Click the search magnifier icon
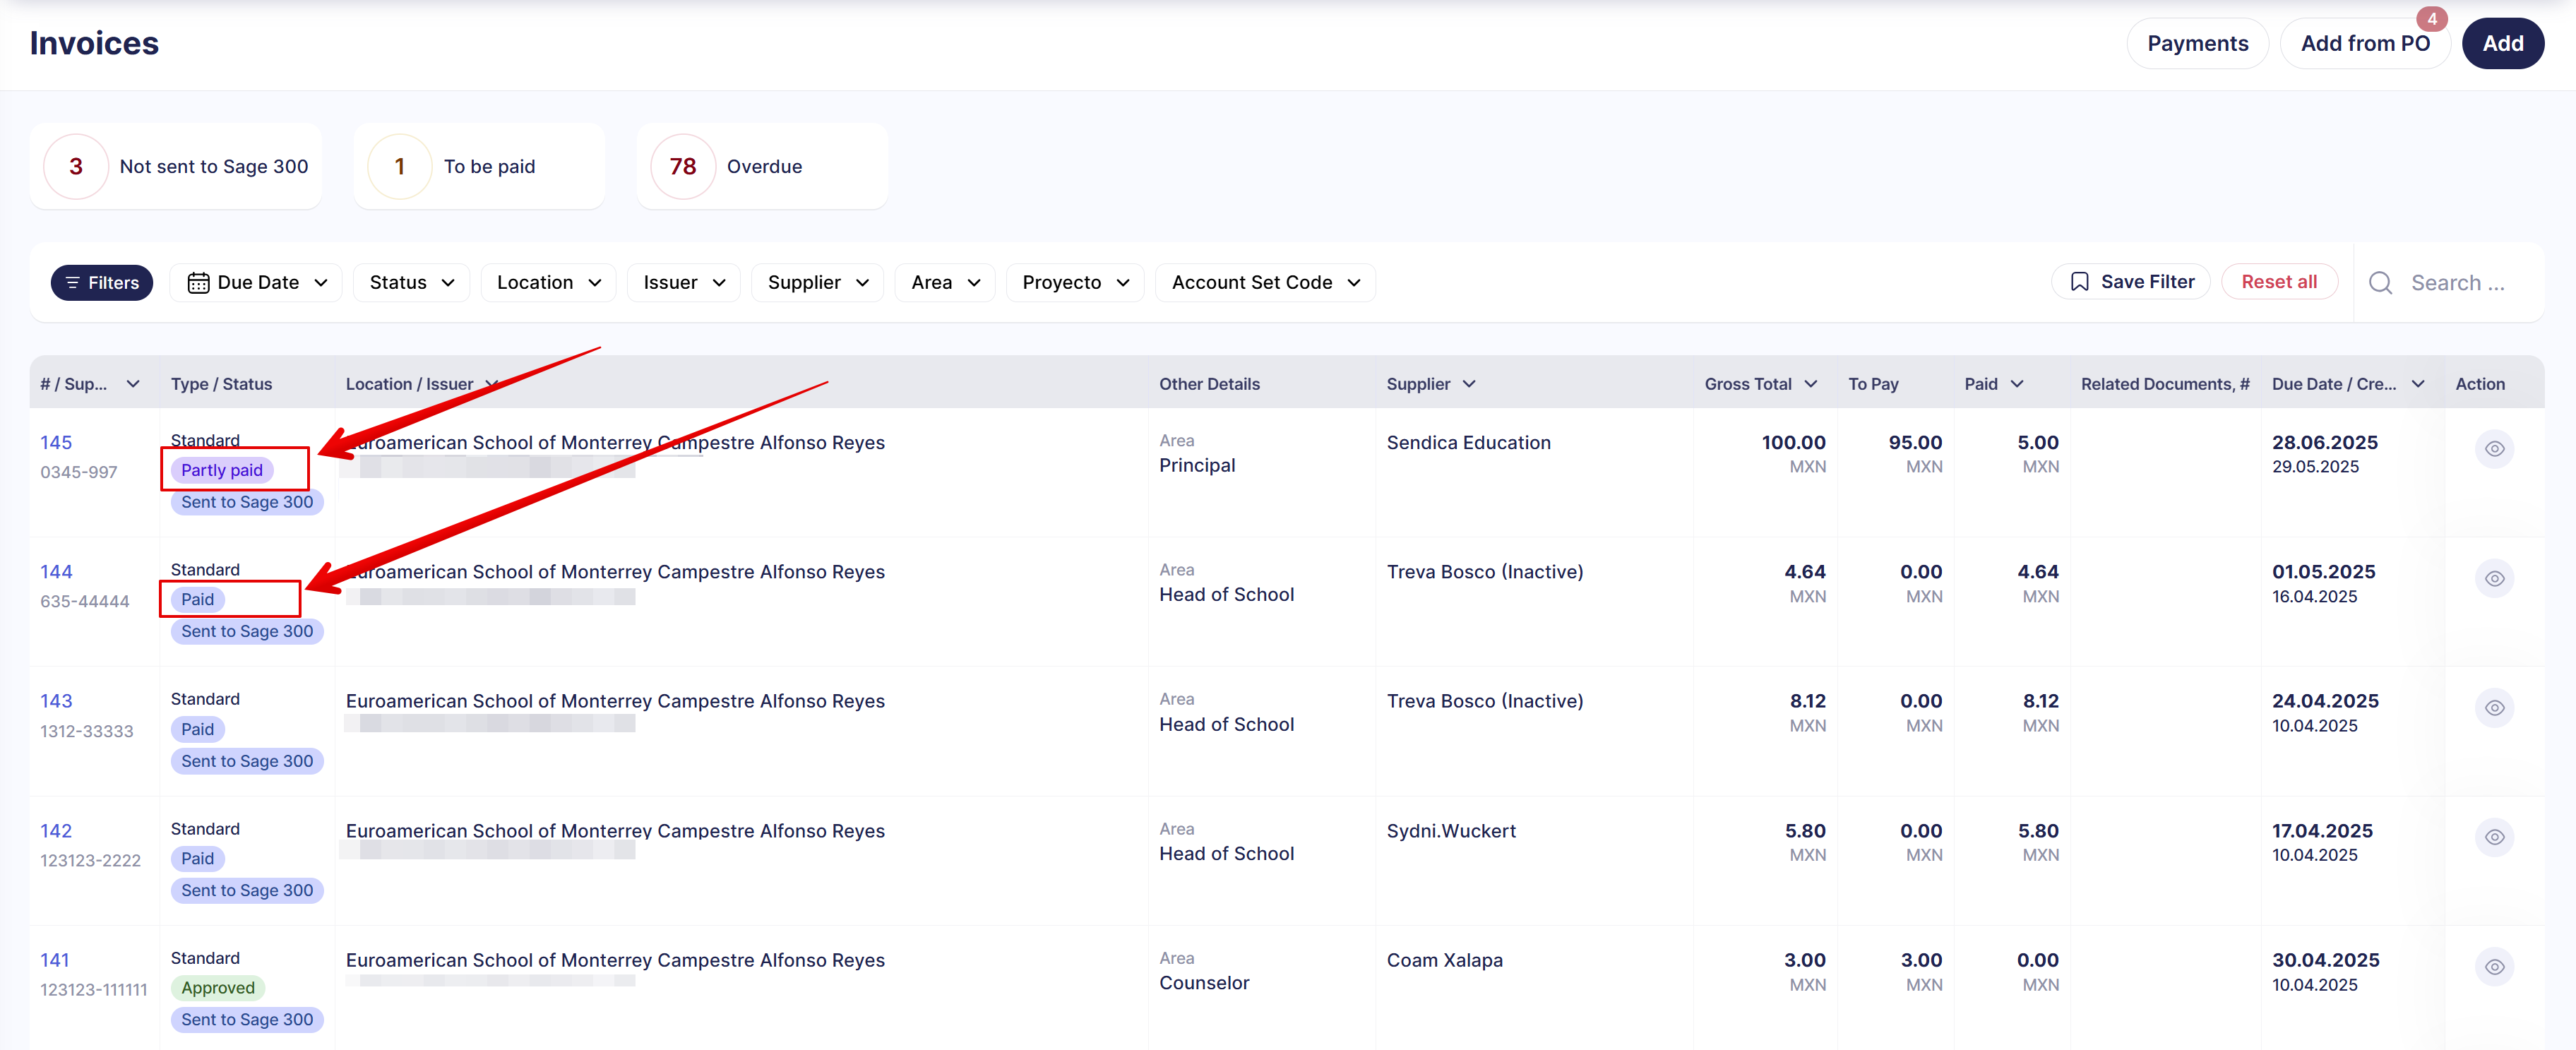Screen dimensions: 2576x1050 point(2380,283)
